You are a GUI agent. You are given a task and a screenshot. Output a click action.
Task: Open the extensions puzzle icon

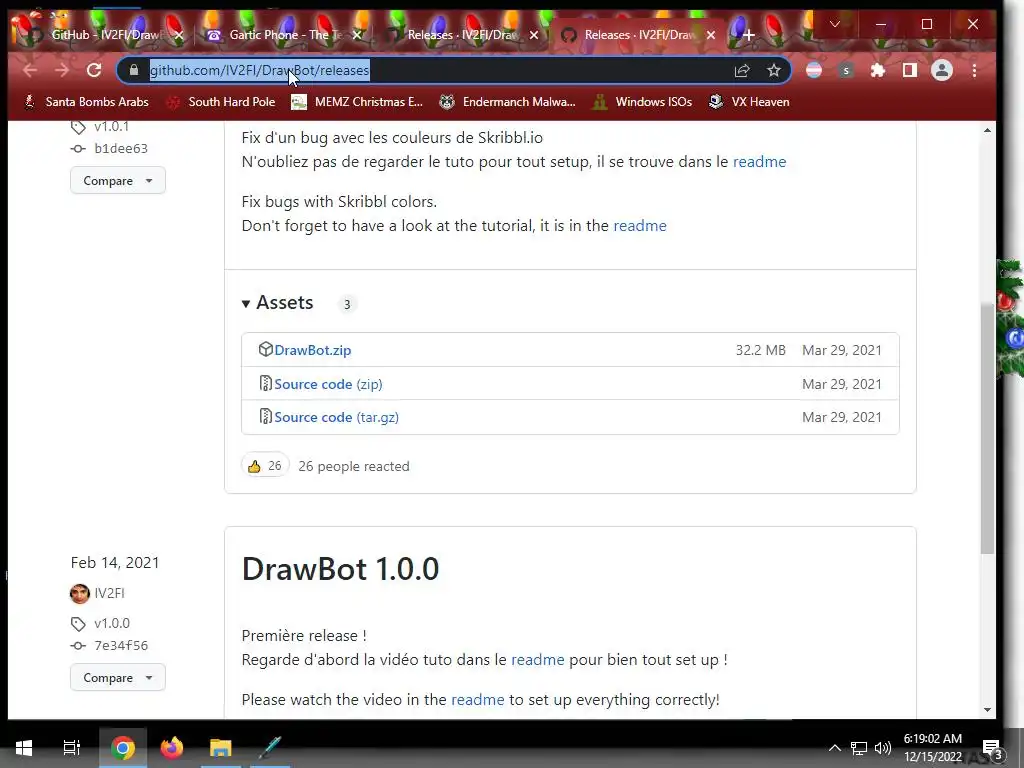click(x=878, y=70)
